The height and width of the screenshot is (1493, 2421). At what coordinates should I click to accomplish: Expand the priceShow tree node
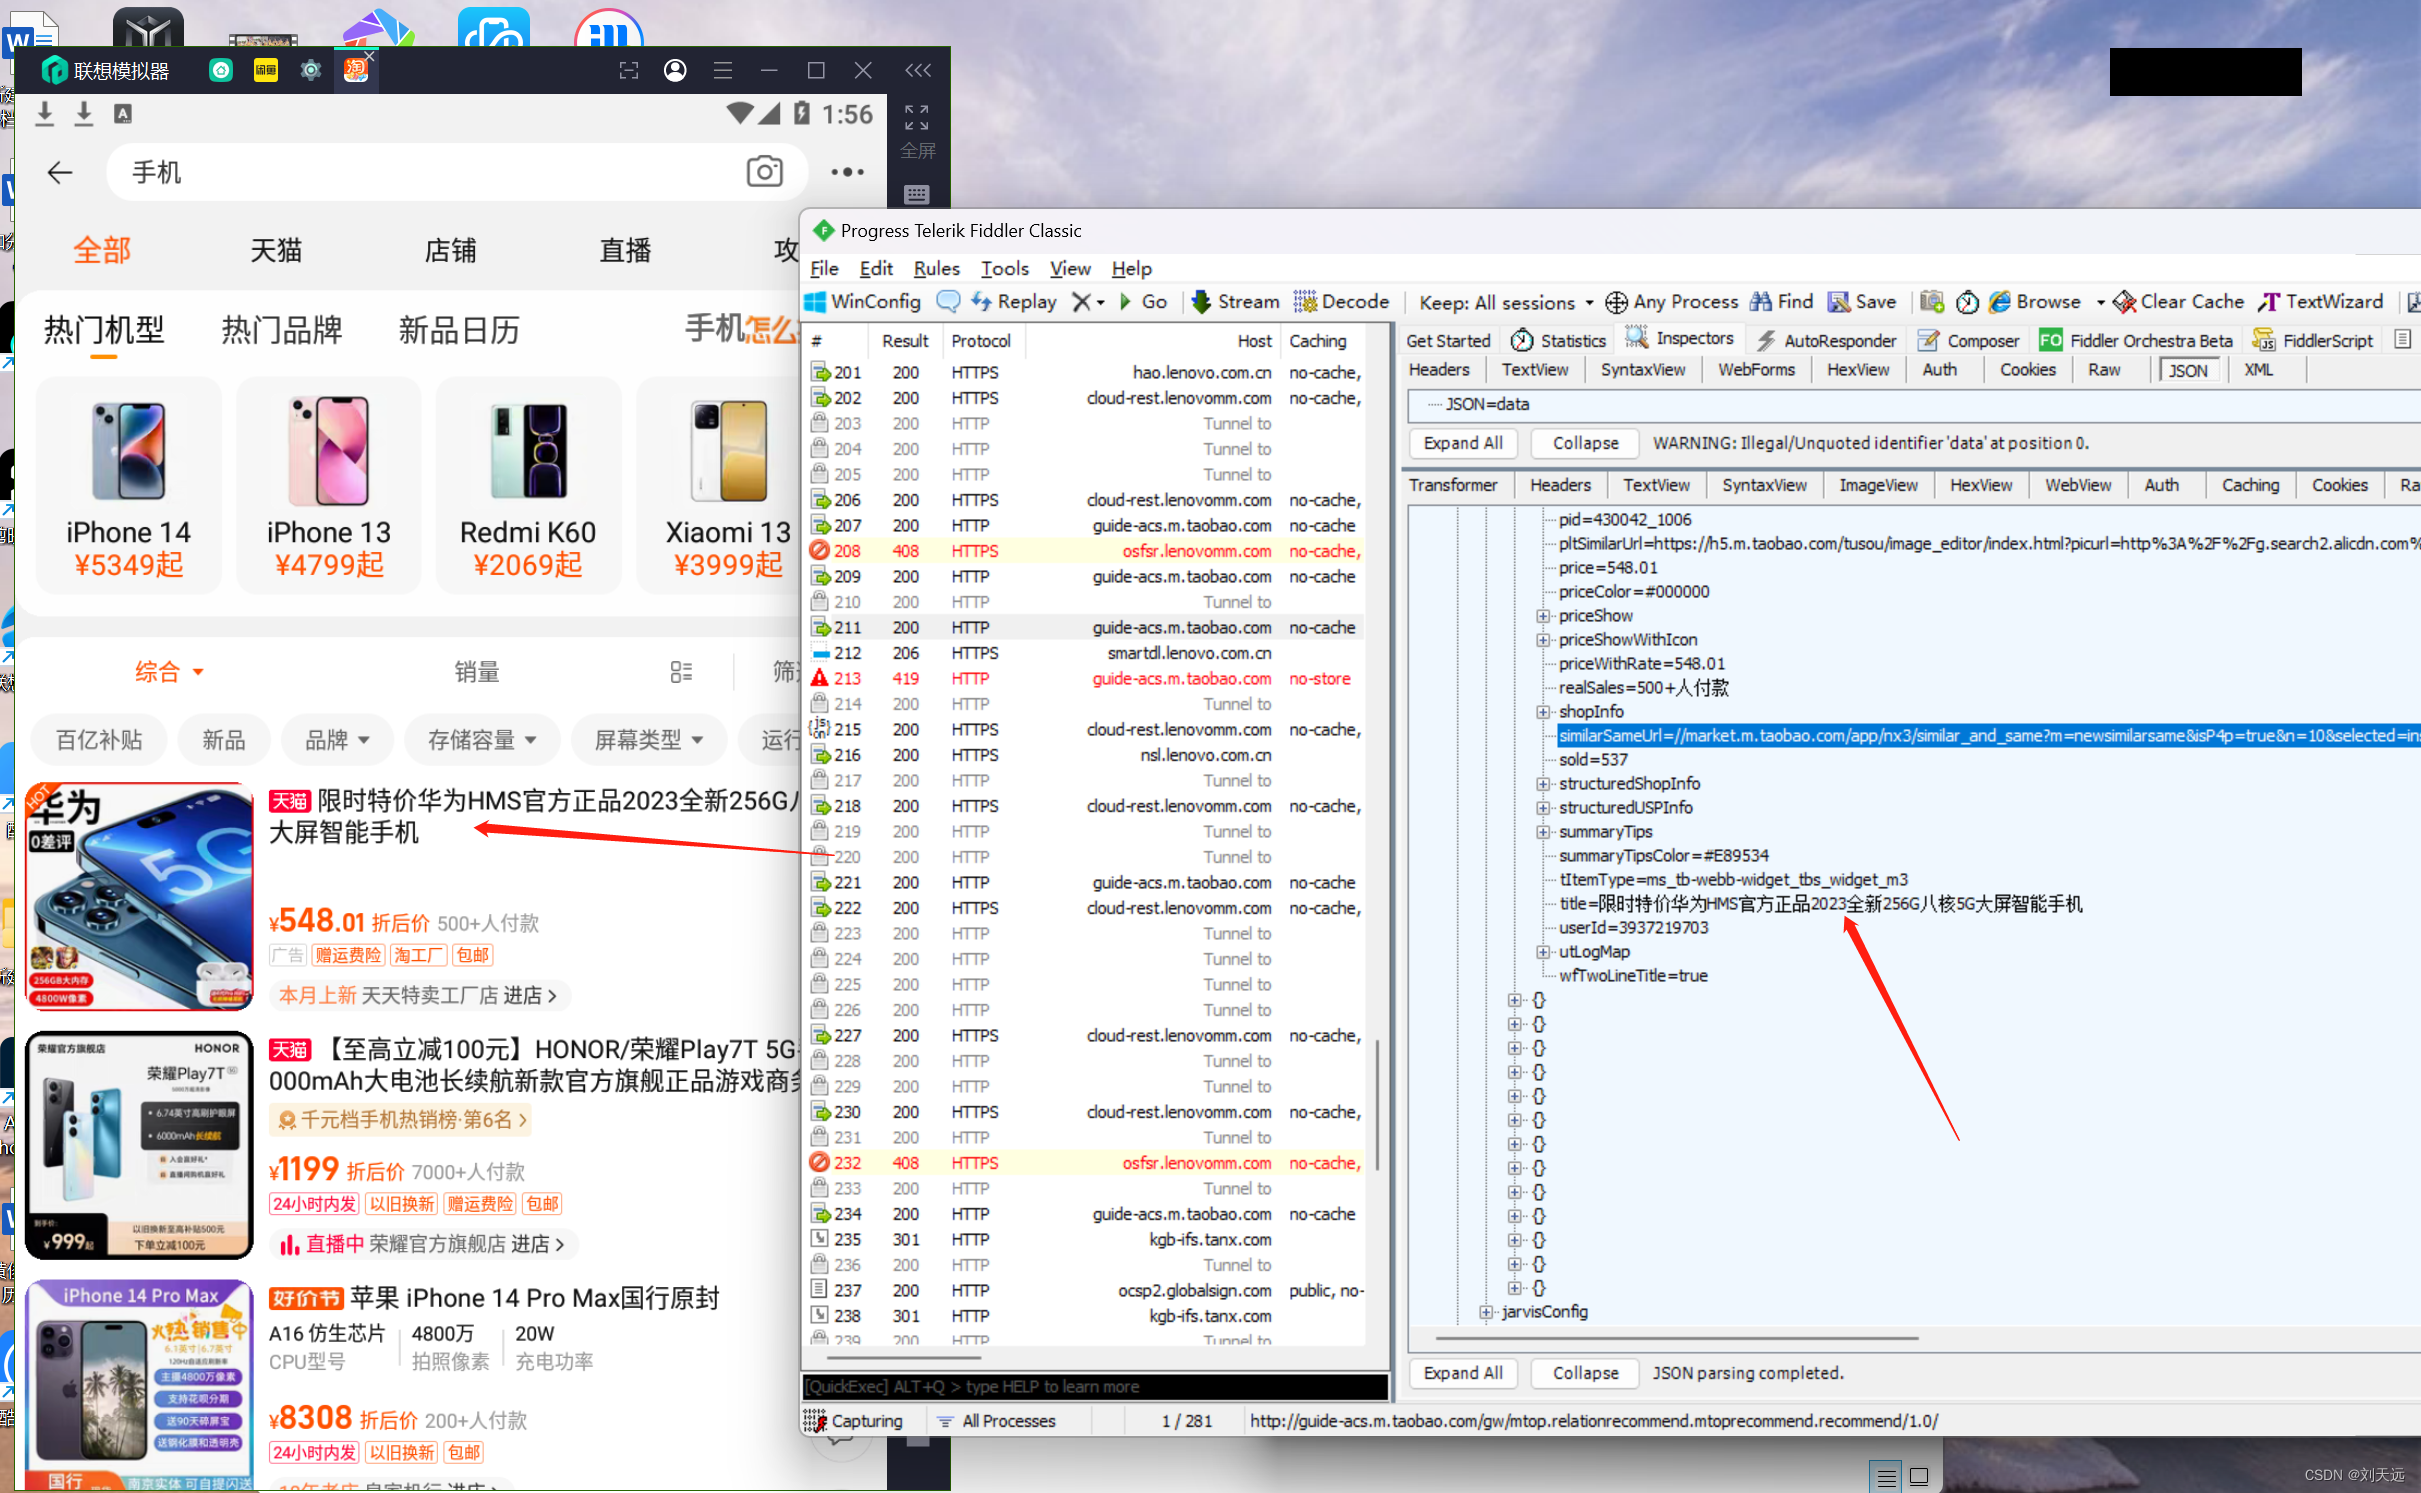[1543, 616]
